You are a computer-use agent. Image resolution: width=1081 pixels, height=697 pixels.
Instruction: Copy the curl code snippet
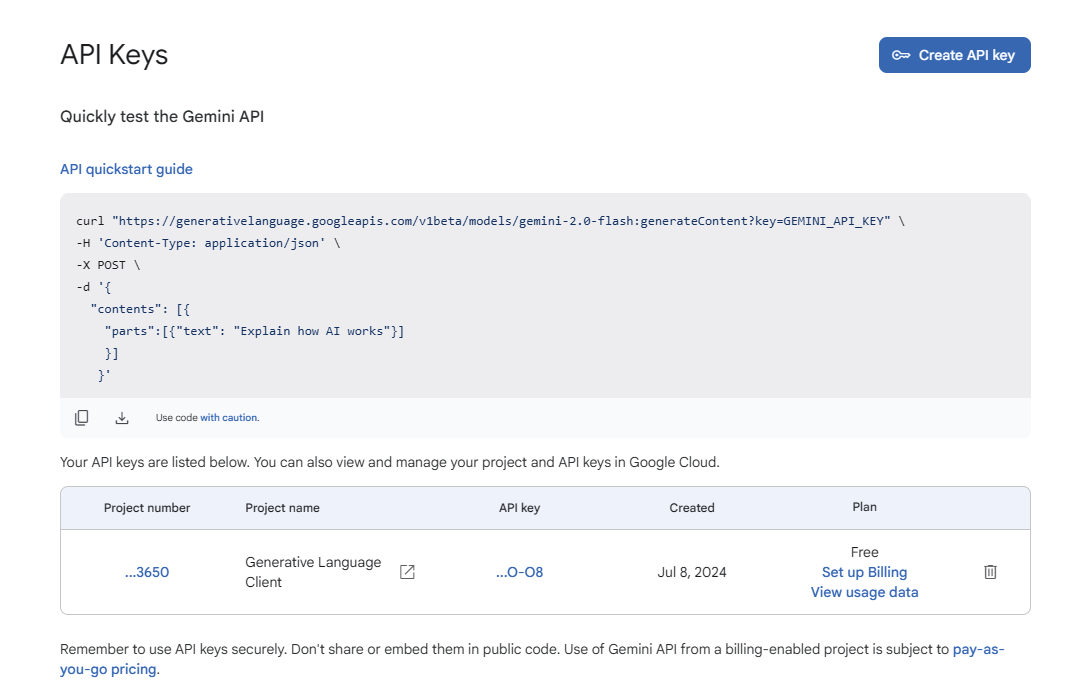point(82,418)
